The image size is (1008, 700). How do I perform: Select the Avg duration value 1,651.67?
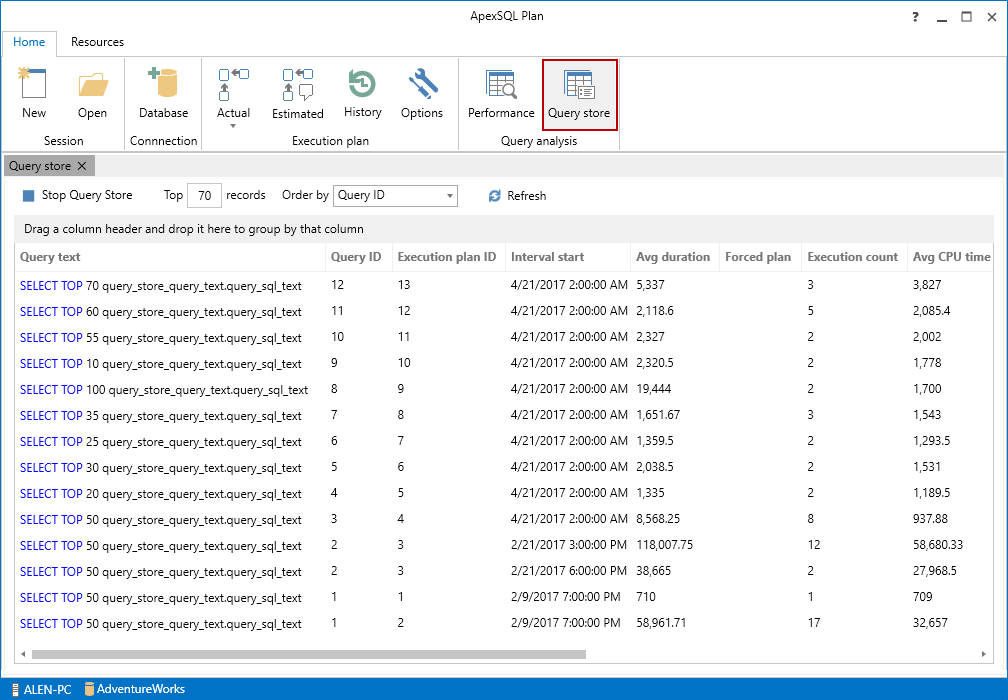658,415
